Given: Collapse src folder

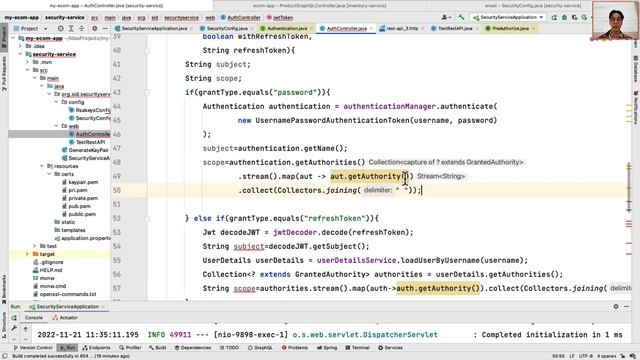Looking at the screenshot, I should click(x=27, y=70).
